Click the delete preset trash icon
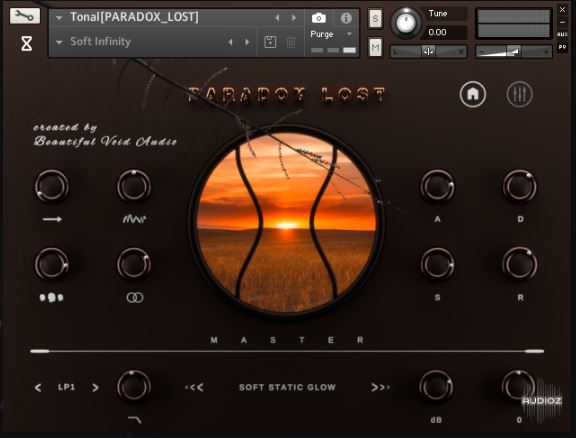Image resolution: width=576 pixels, height=438 pixels. pos(291,42)
